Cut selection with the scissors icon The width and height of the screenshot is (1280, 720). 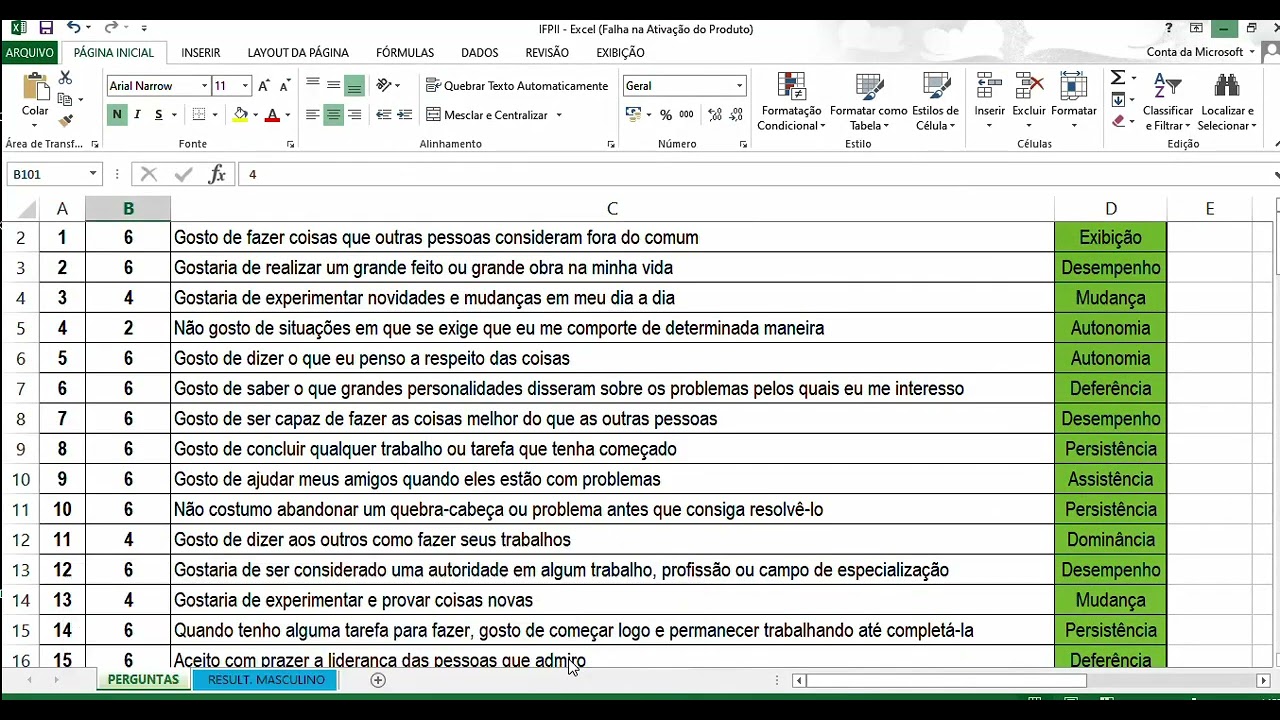66,78
